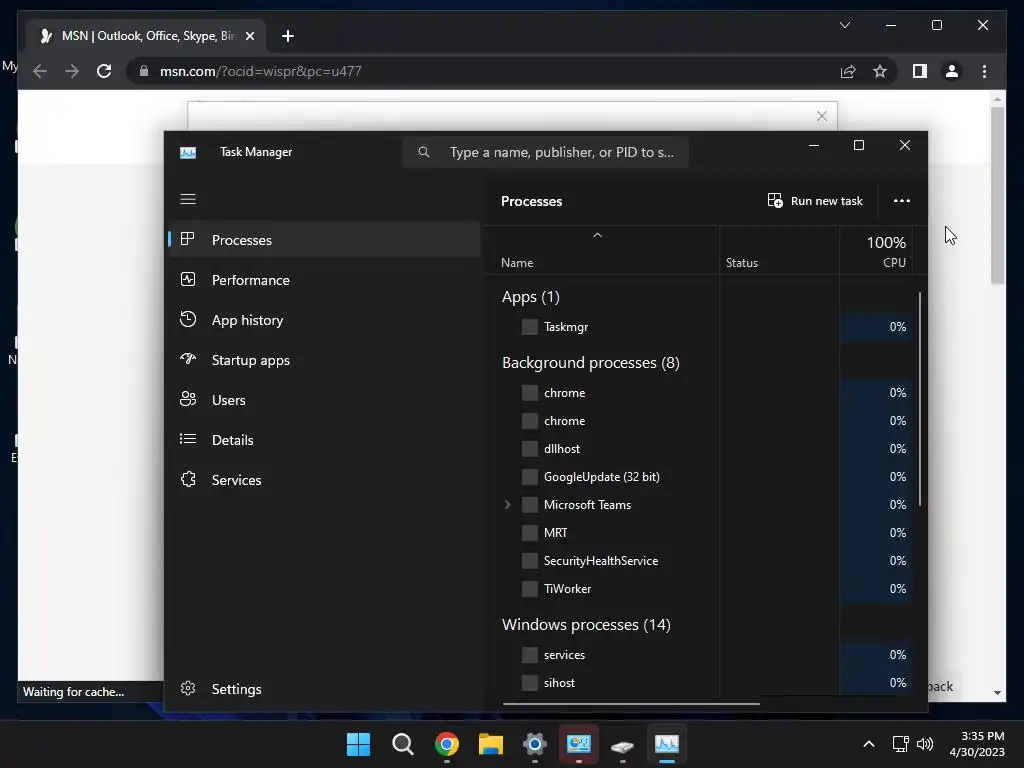Image resolution: width=1024 pixels, height=768 pixels.
Task: Open the Chrome profile avatar menu
Action: point(952,71)
